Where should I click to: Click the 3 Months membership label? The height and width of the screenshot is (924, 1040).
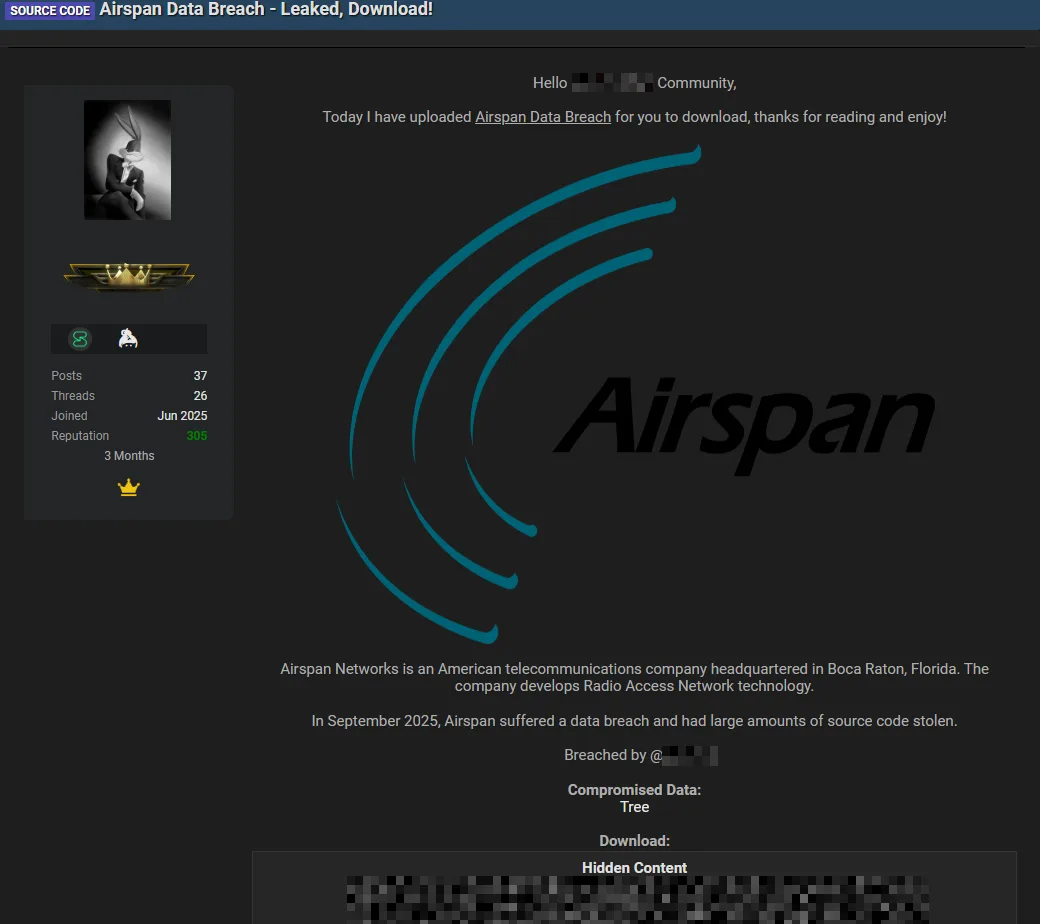128,455
